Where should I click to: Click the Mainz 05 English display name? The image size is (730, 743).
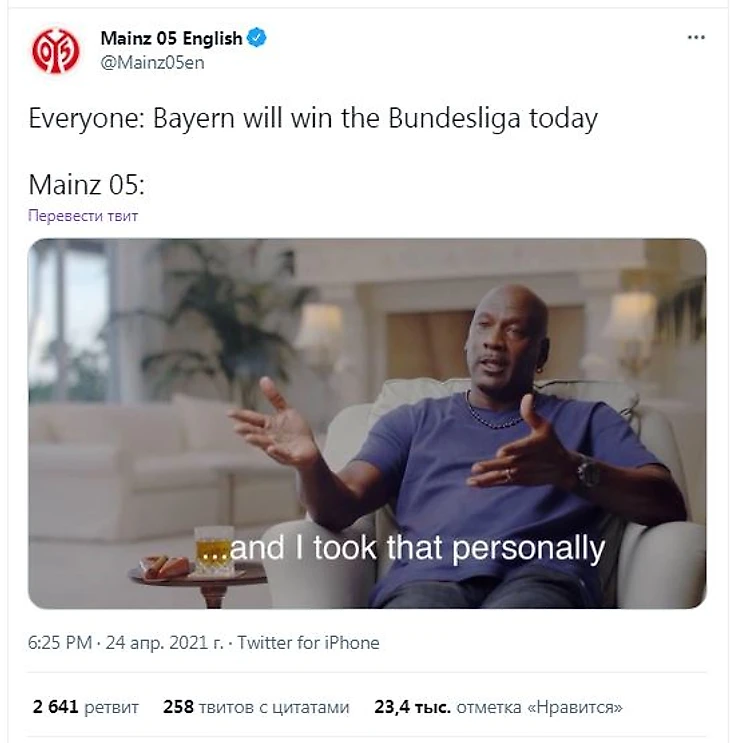pos(171,38)
